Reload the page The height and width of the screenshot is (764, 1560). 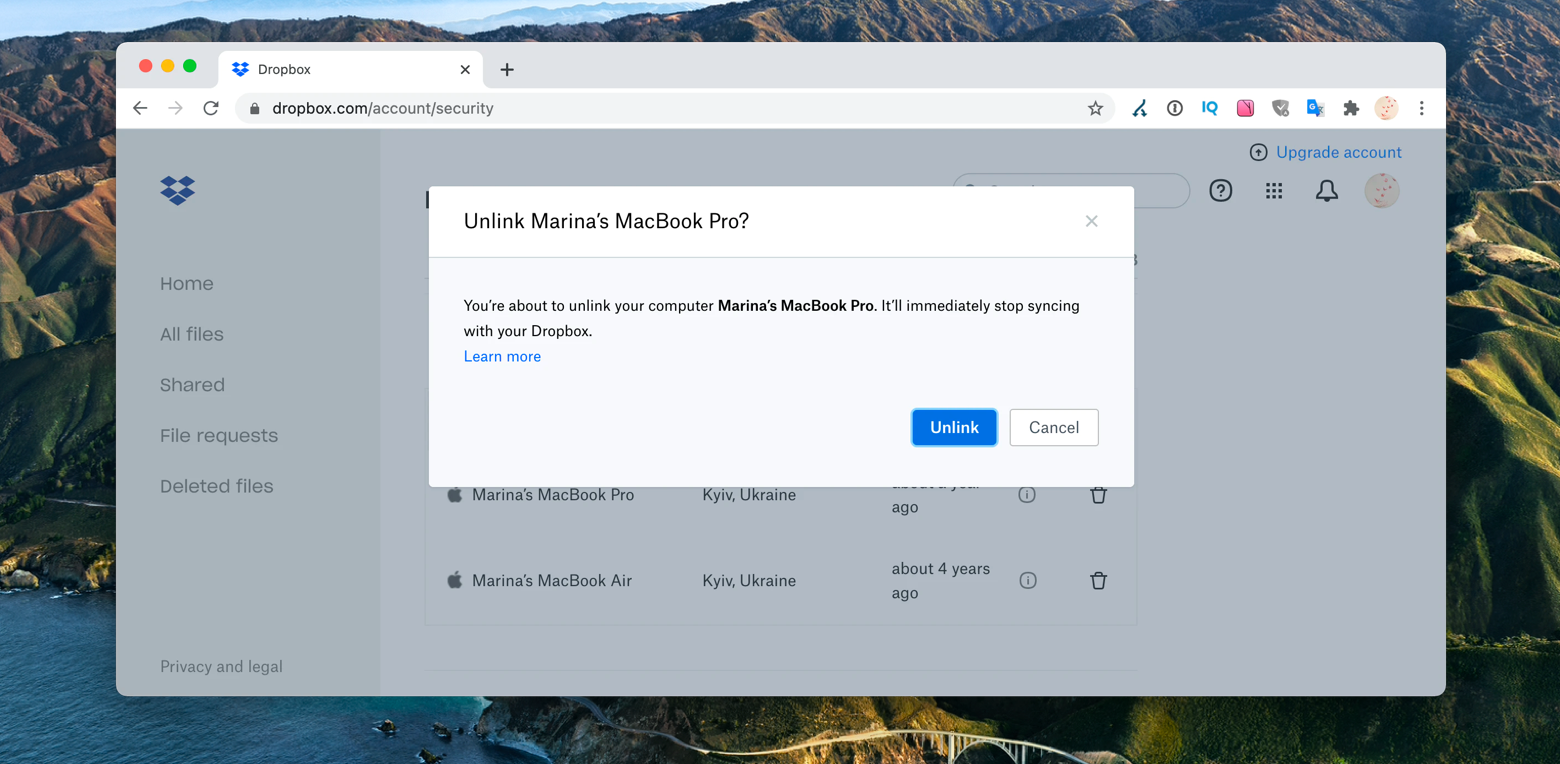[x=211, y=108]
